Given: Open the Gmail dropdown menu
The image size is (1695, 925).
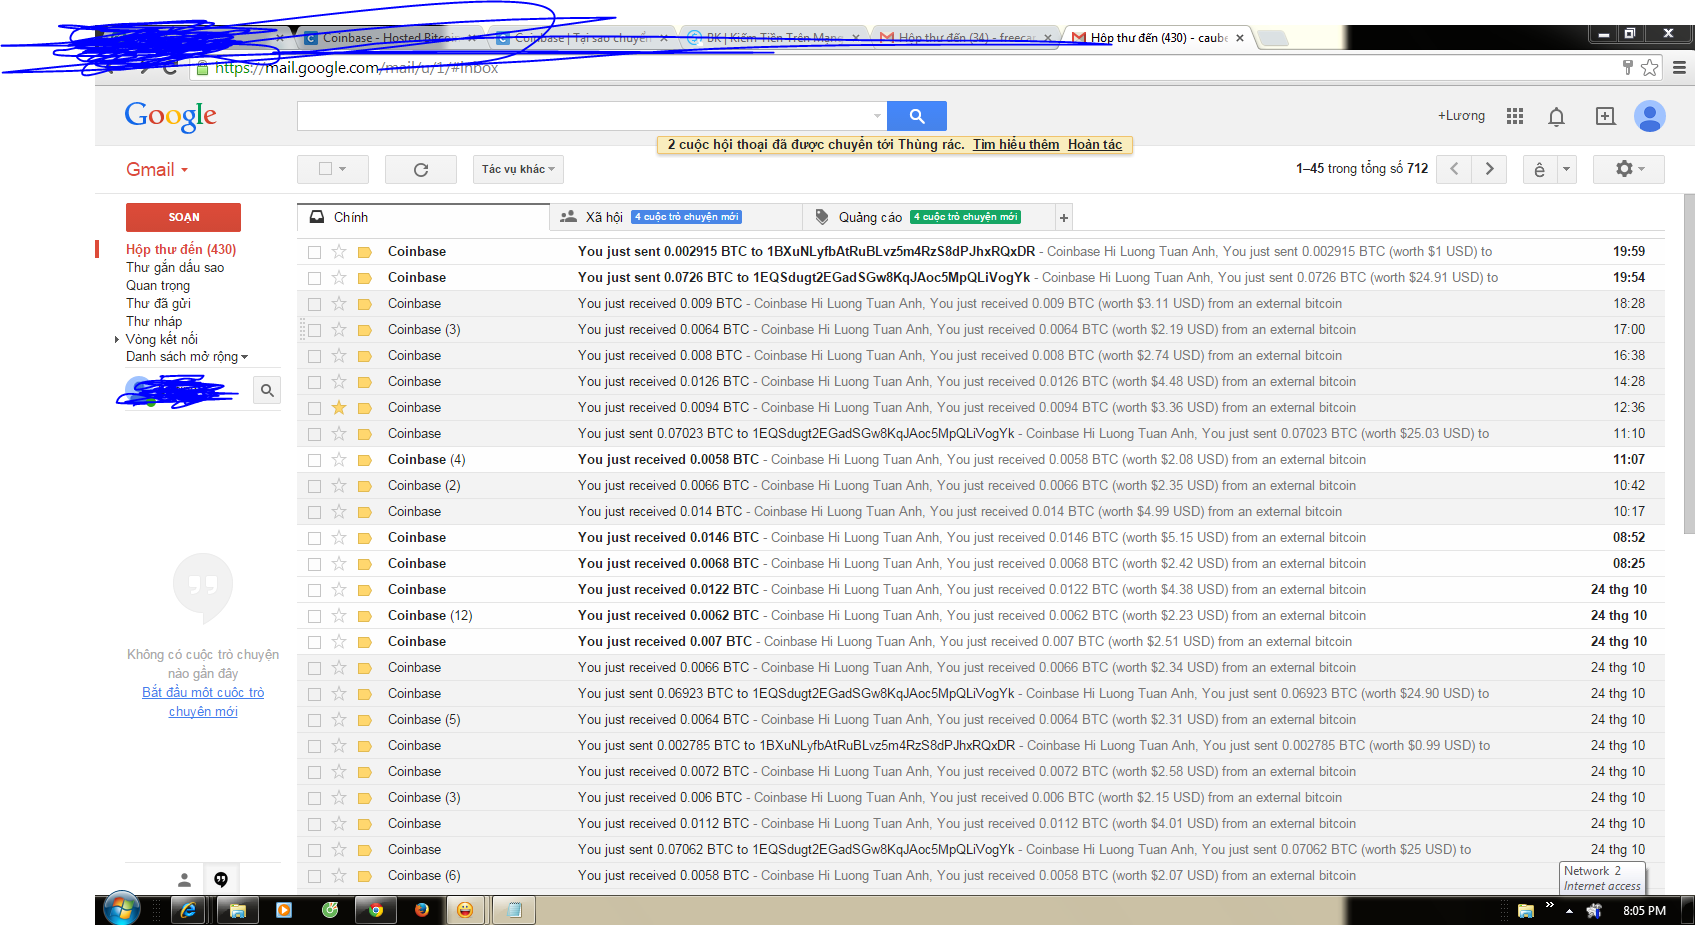Looking at the screenshot, I should [x=157, y=170].
